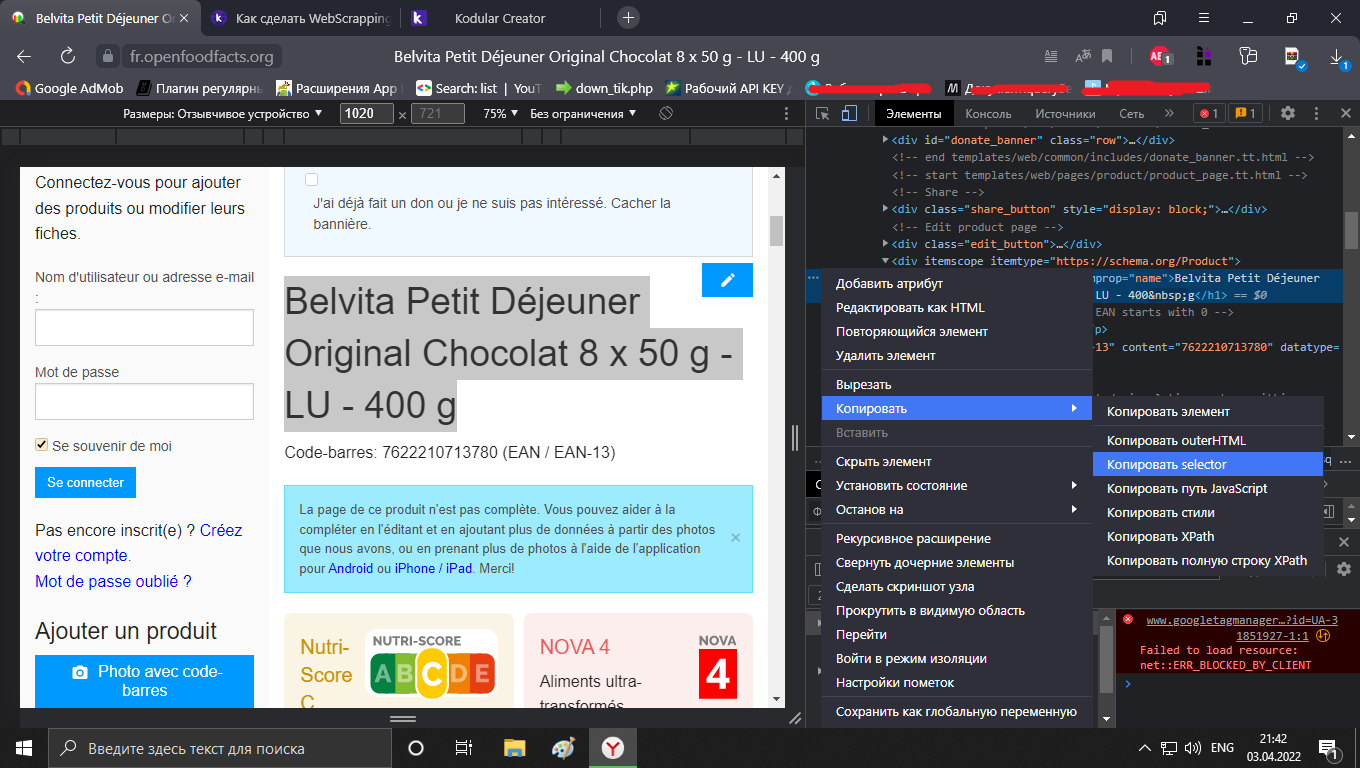Choose 'Копировать outerHTML' menu item
Viewport: 1360px width, 768px height.
(x=1208, y=440)
